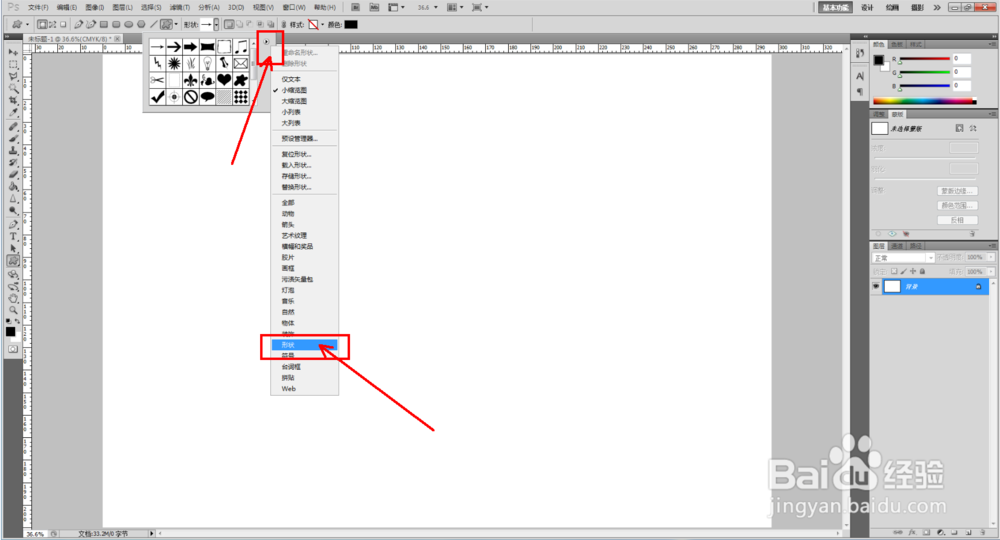1000x540 pixels.
Task: Choose the music note shape thumbnail
Action: coord(240,47)
